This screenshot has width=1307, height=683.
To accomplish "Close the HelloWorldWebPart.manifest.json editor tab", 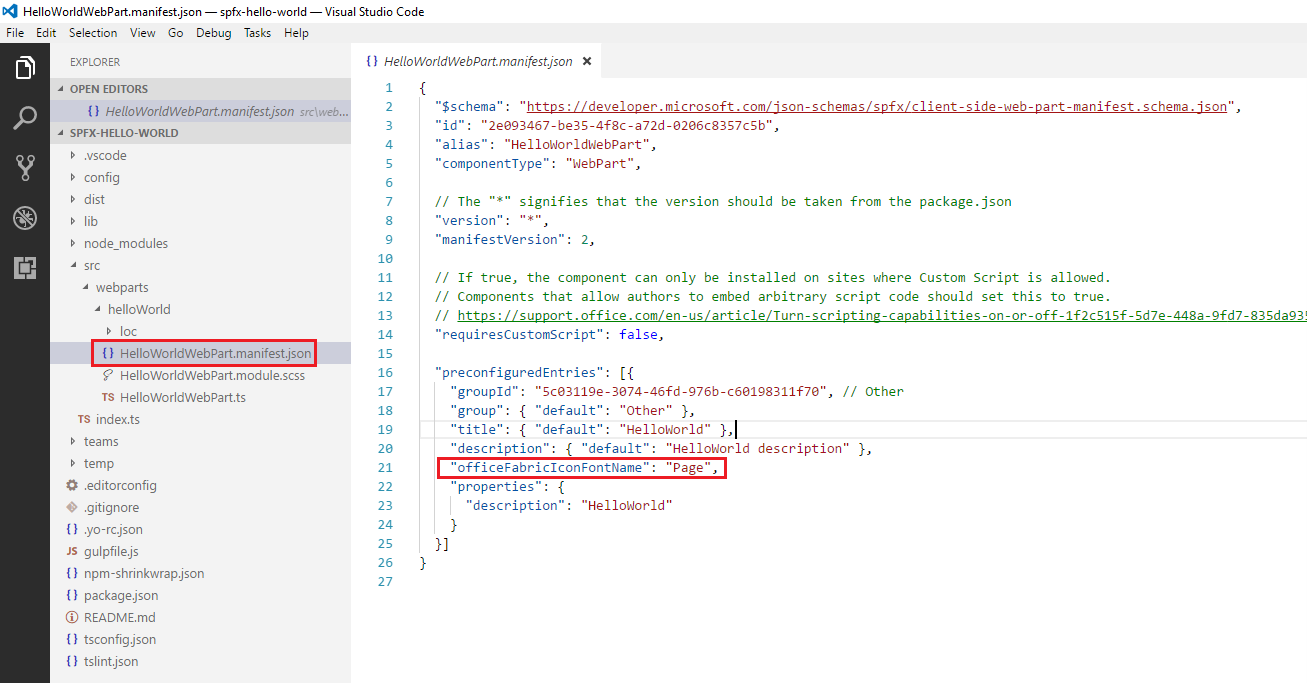I will 587,61.
